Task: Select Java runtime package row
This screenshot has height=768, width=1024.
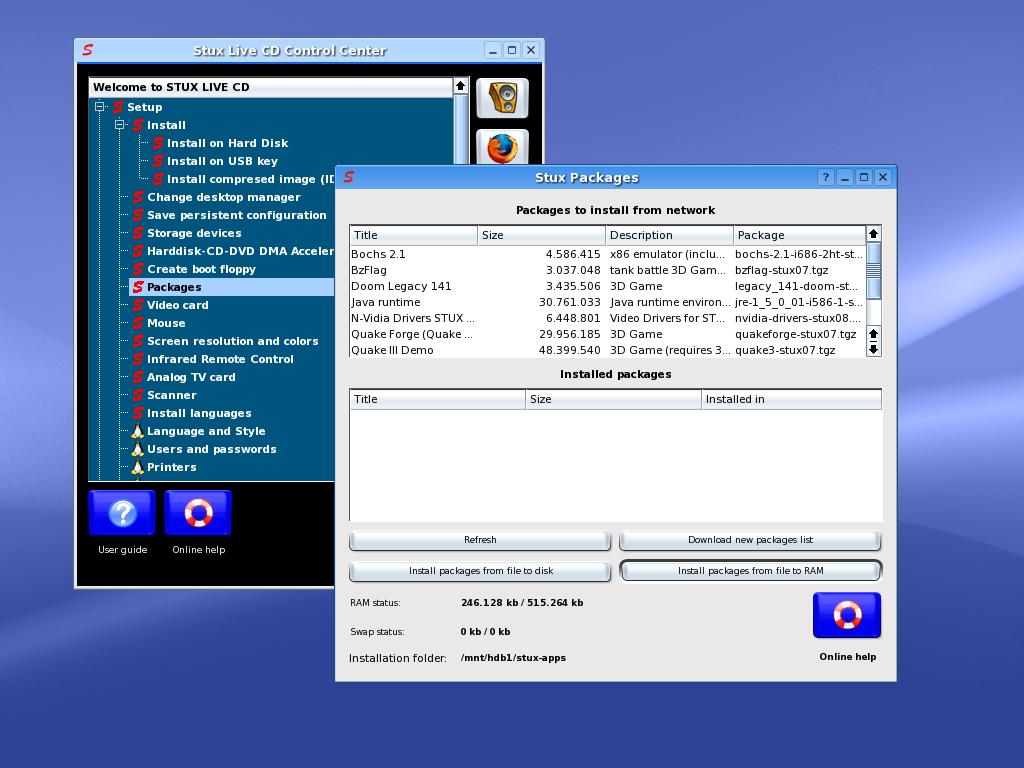Action: (x=607, y=302)
